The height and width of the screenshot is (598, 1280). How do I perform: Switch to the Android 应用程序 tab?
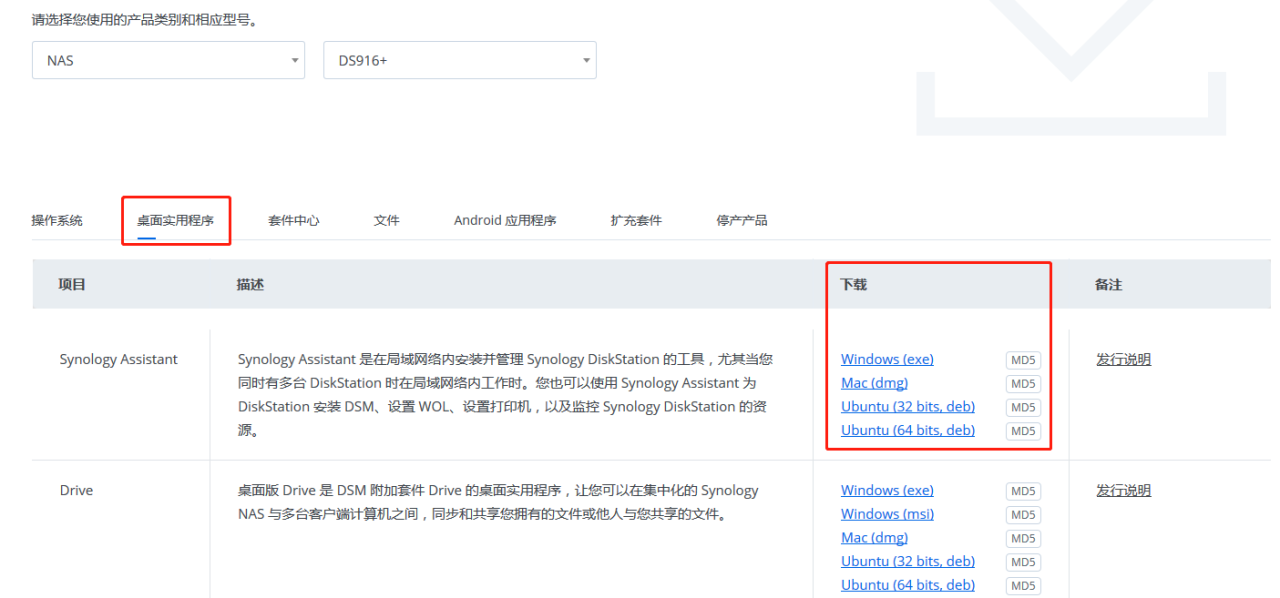click(x=505, y=220)
